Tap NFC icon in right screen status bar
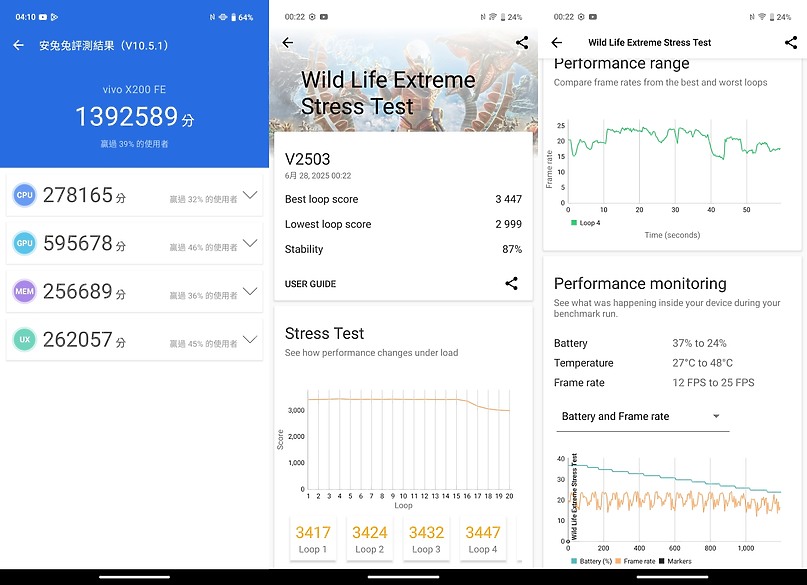The height and width of the screenshot is (585, 807). tap(752, 17)
